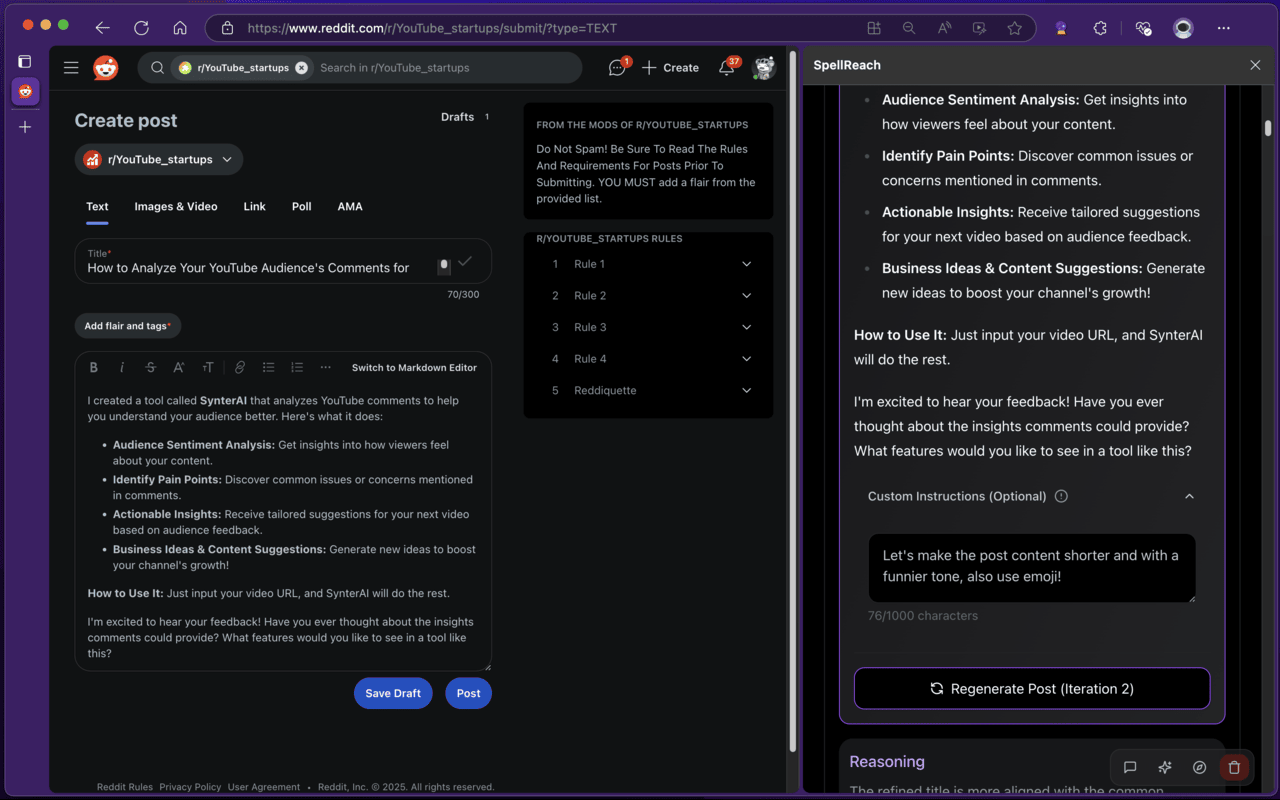Toggle italic formatting in editor
The width and height of the screenshot is (1280, 800).
tap(122, 368)
